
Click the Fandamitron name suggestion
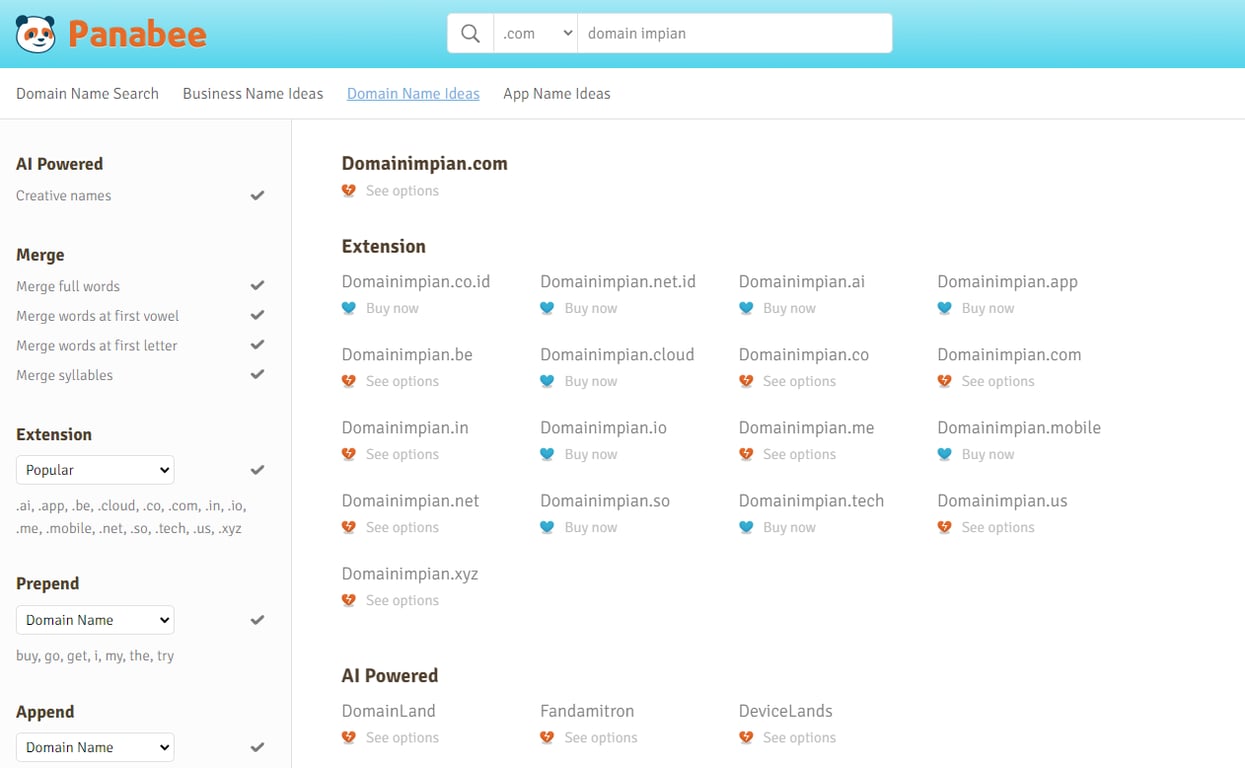[587, 712]
